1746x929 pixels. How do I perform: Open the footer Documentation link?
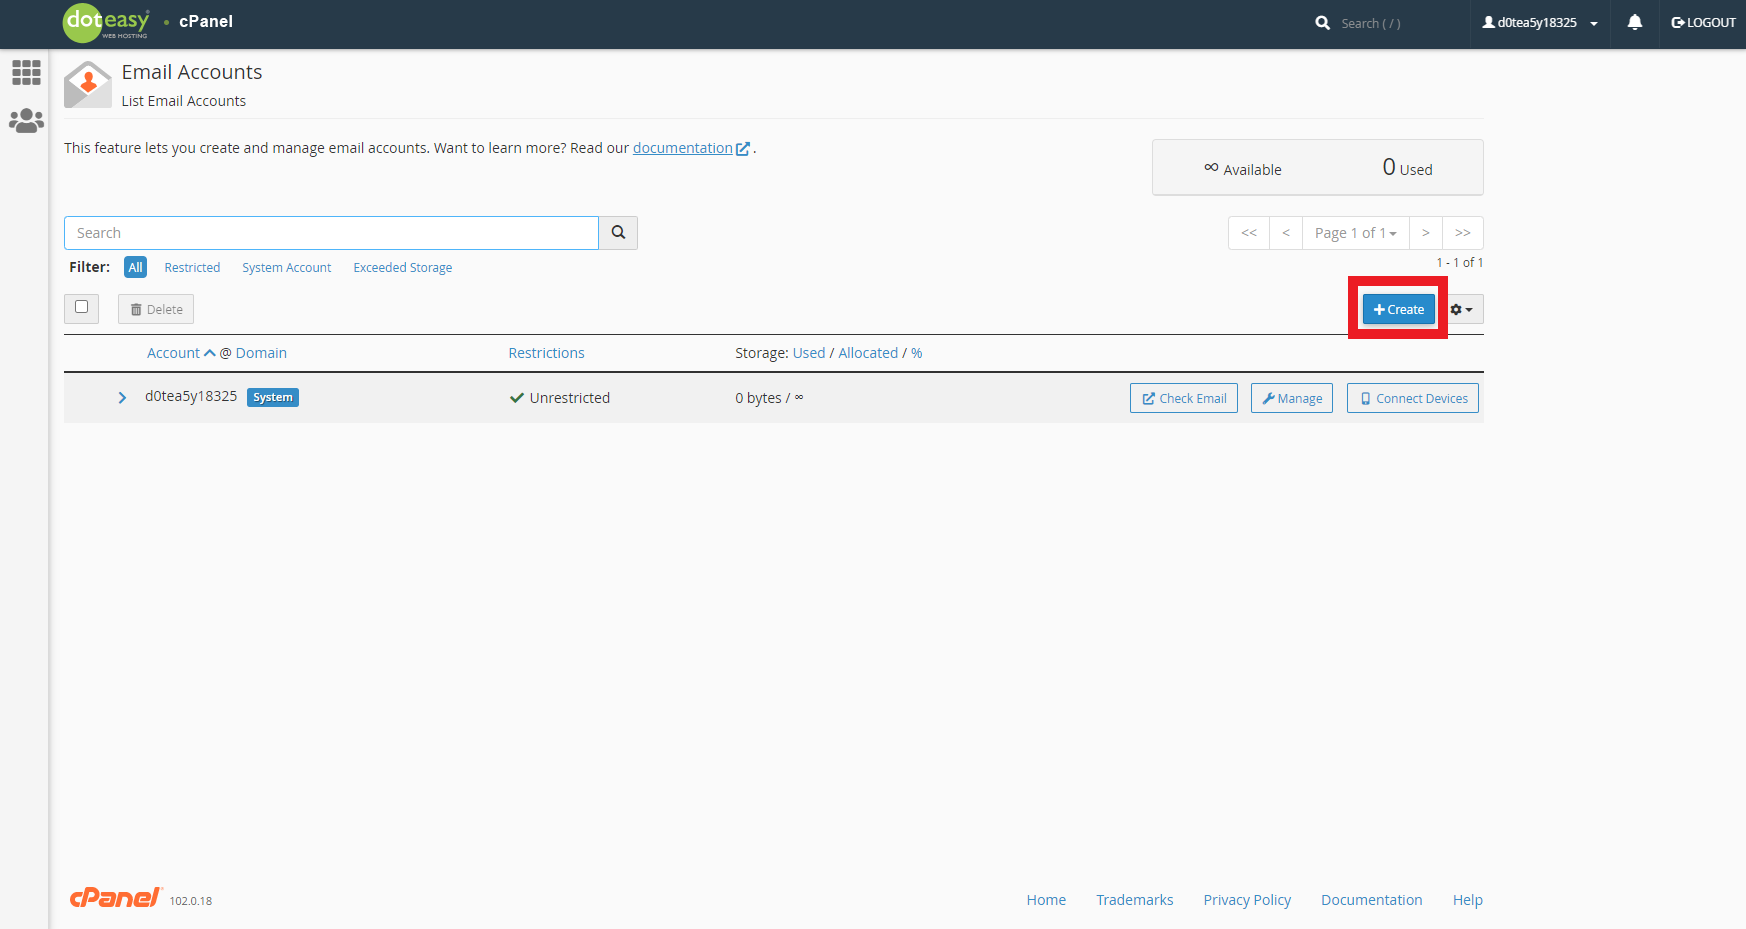1372,900
